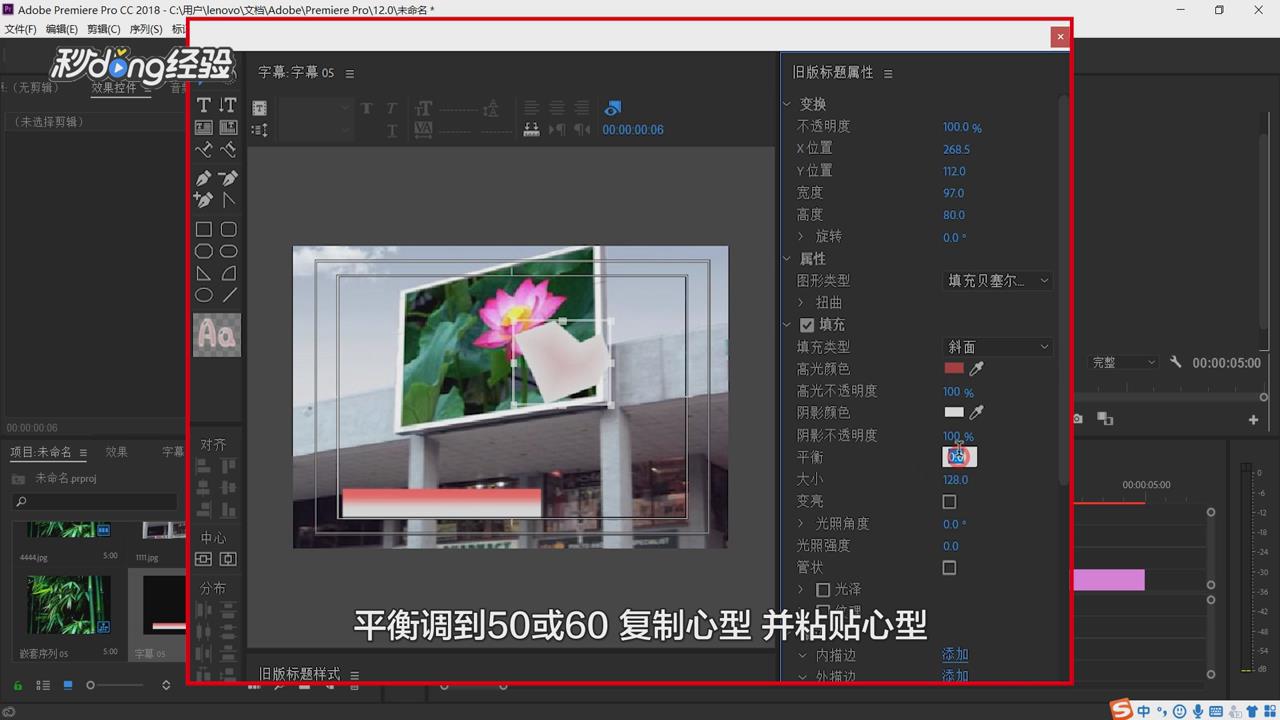Click 添加 link for 内描边
This screenshot has width=1280, height=720.
click(955, 655)
